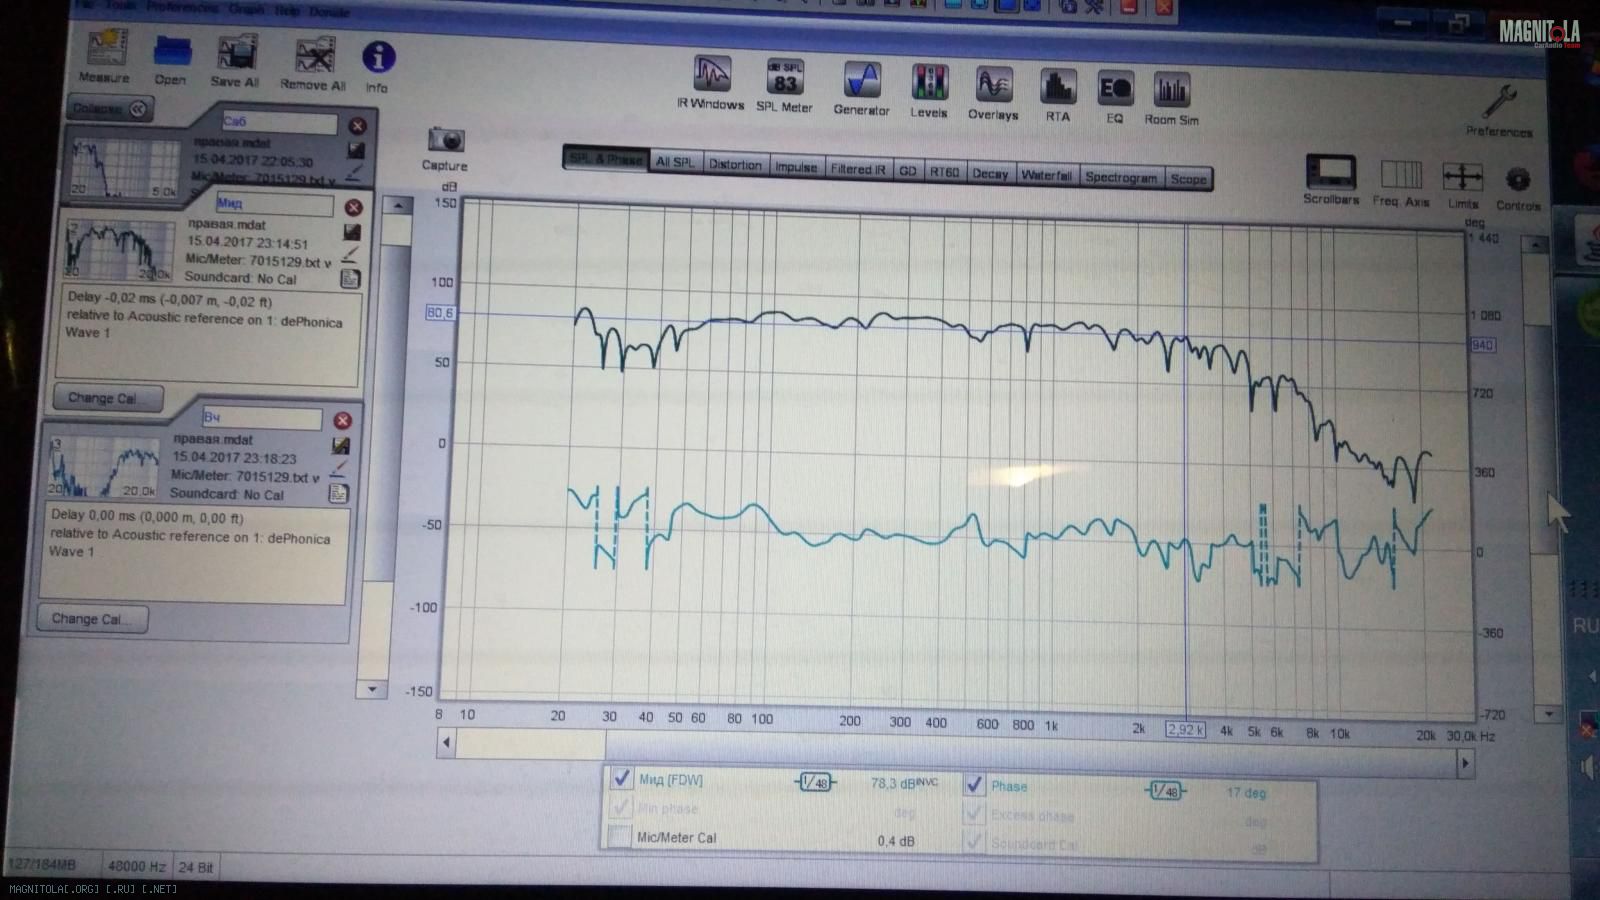The height and width of the screenshot is (900, 1600).
Task: Toggle the Min phase checkbox
Action: click(x=620, y=807)
